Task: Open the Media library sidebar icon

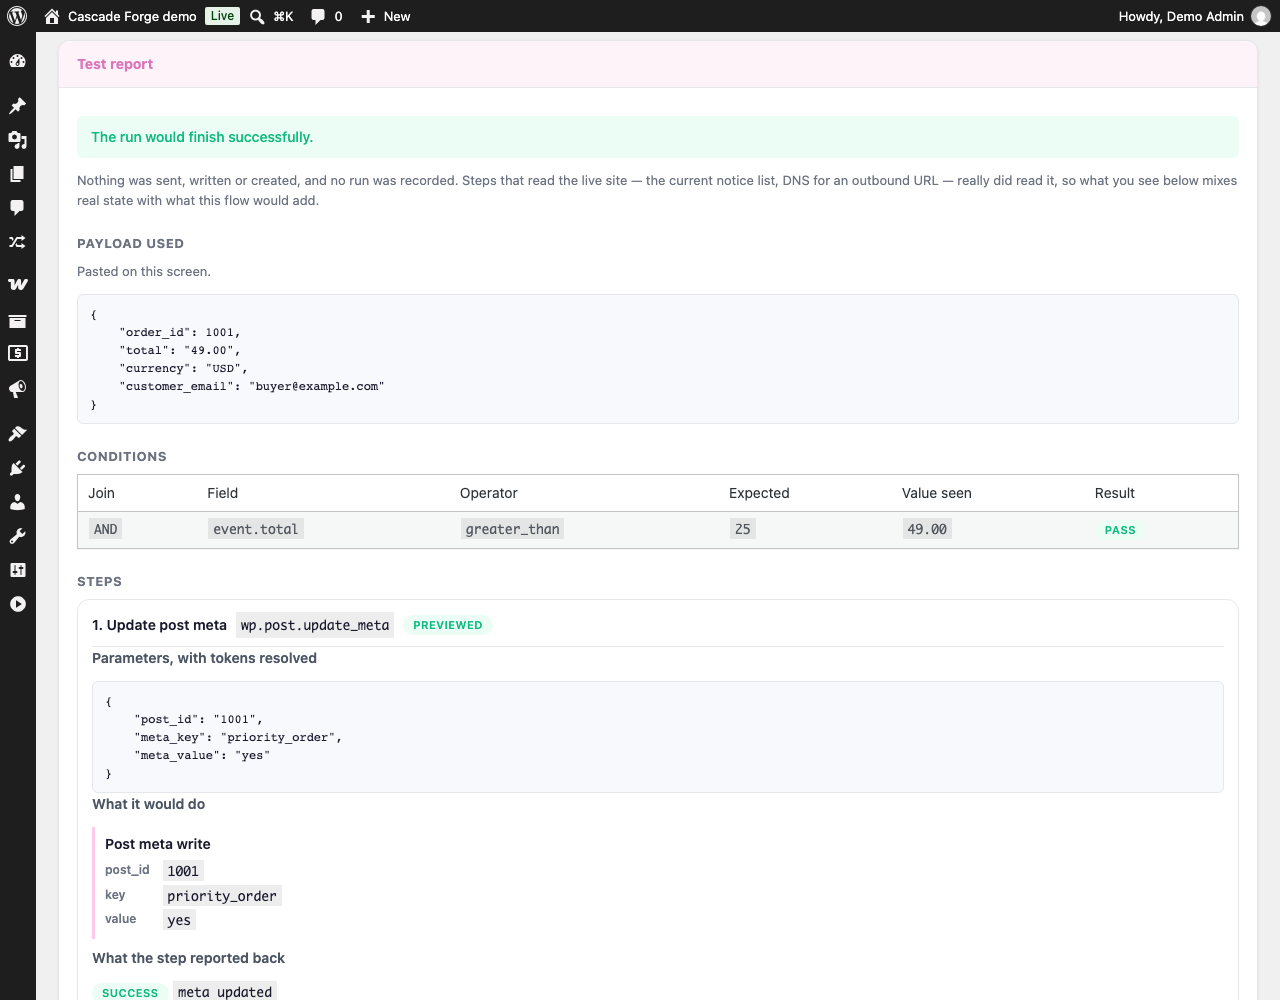Action: point(17,140)
